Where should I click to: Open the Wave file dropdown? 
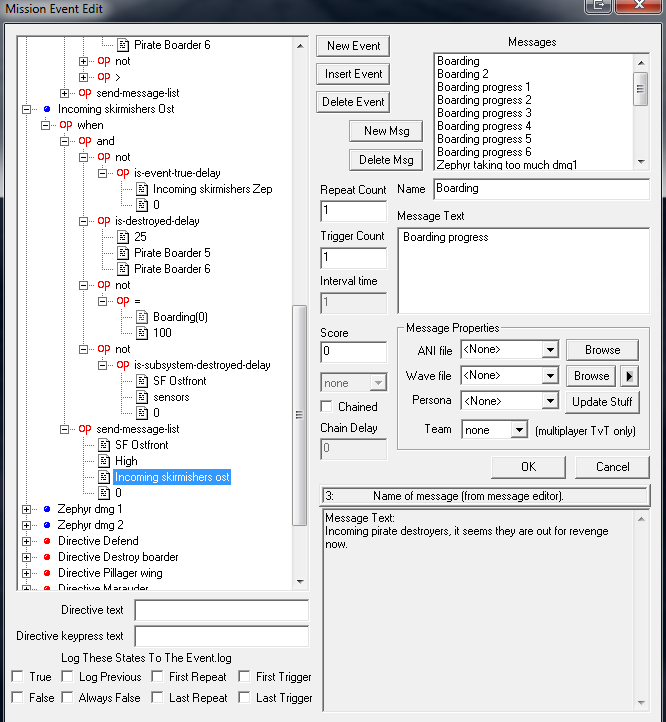(550, 376)
